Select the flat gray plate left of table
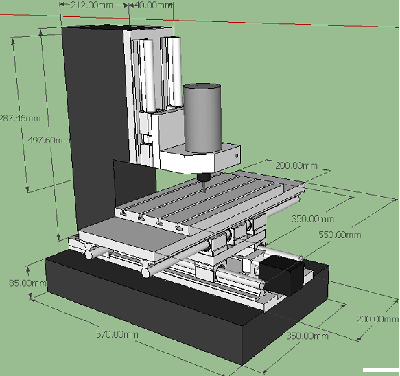 point(133,237)
